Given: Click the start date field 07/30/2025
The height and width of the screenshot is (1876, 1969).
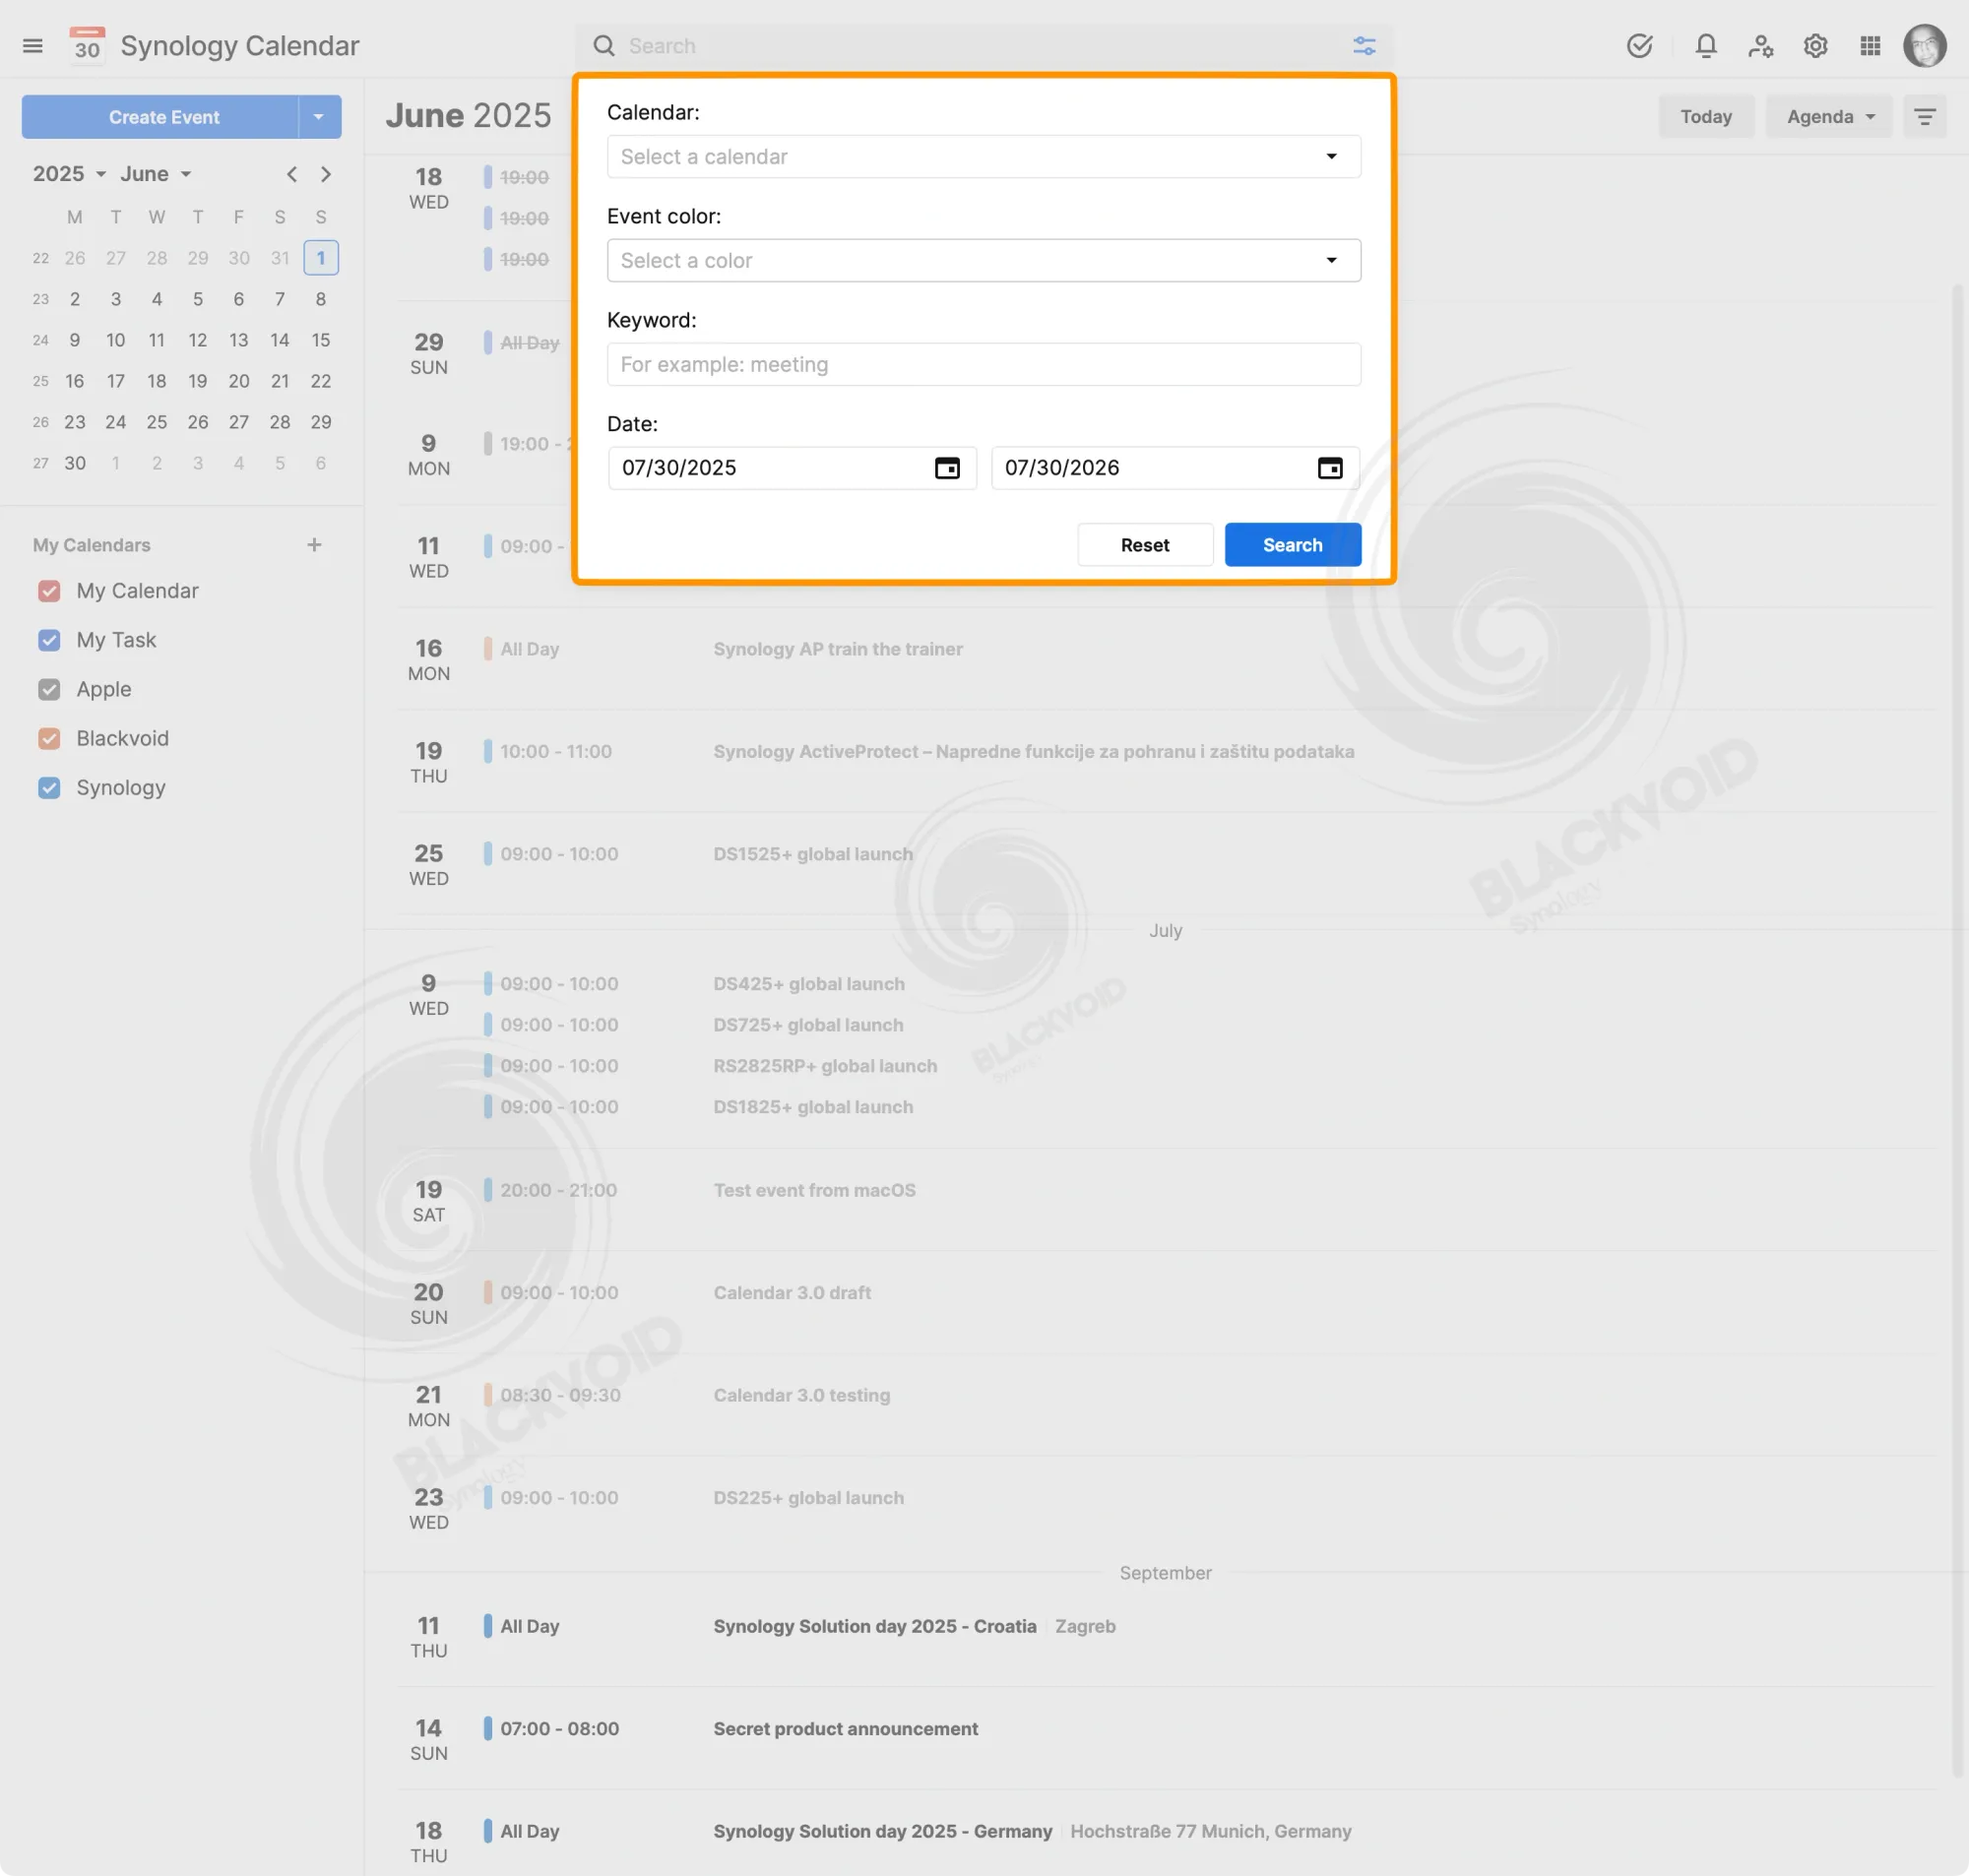Looking at the screenshot, I should [x=791, y=468].
